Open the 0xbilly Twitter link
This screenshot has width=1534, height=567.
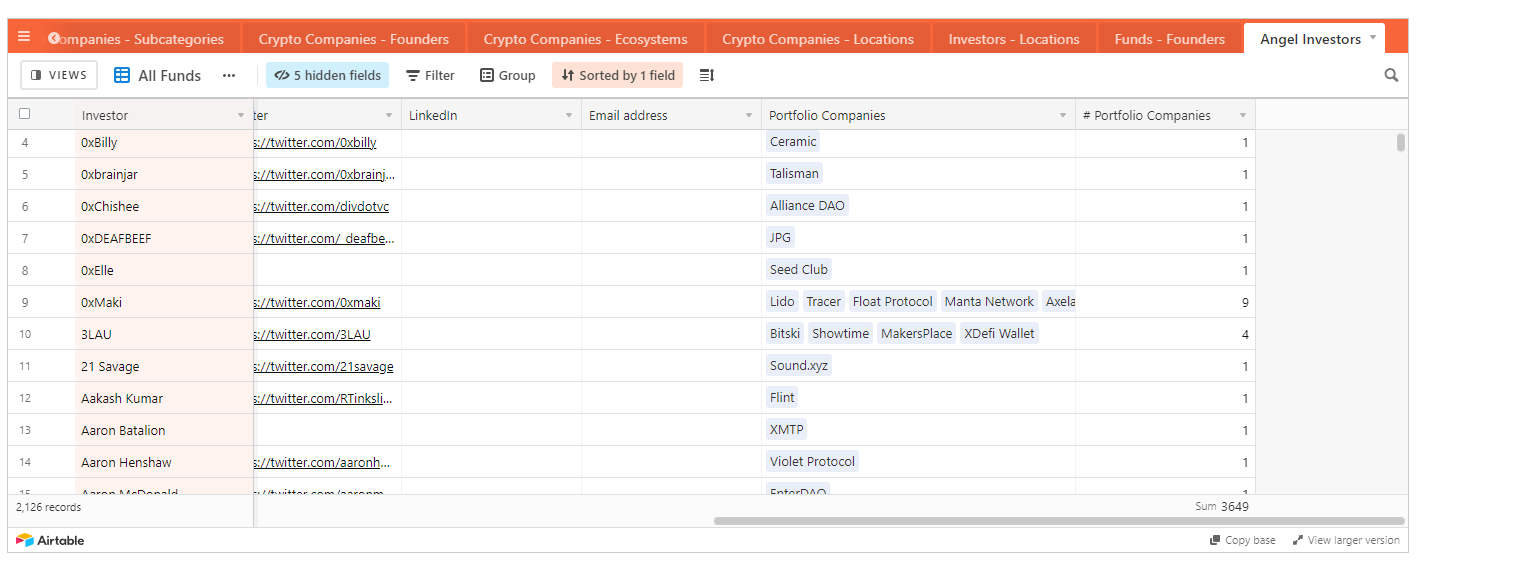click(x=315, y=142)
